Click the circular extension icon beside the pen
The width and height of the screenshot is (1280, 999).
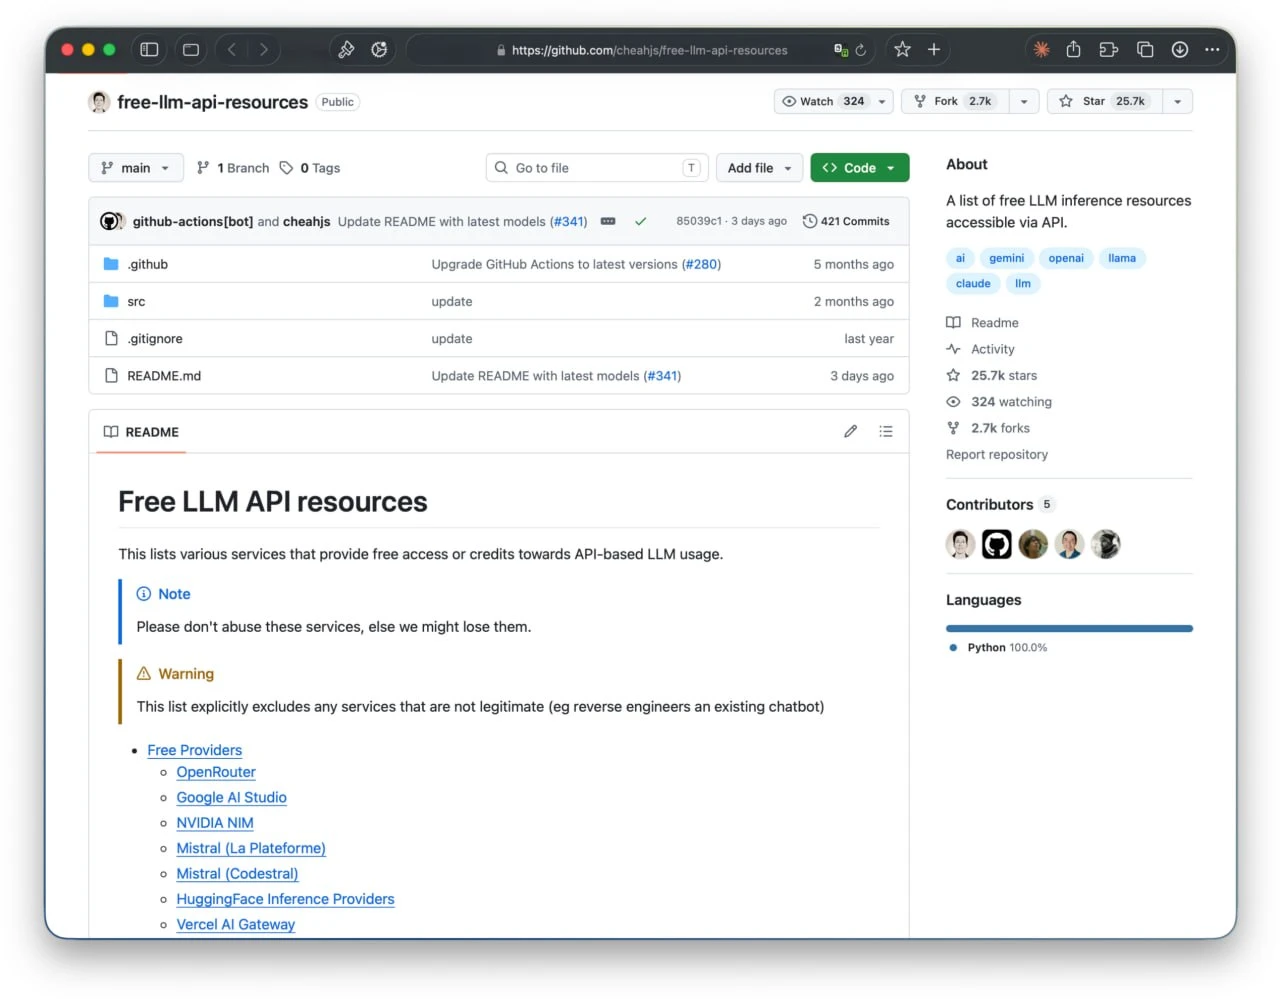point(379,49)
